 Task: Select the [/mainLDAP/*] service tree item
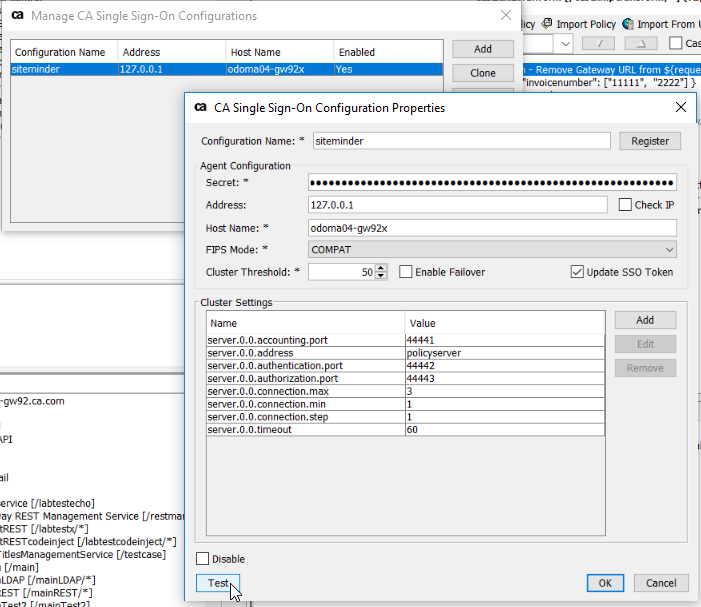pos(47,580)
